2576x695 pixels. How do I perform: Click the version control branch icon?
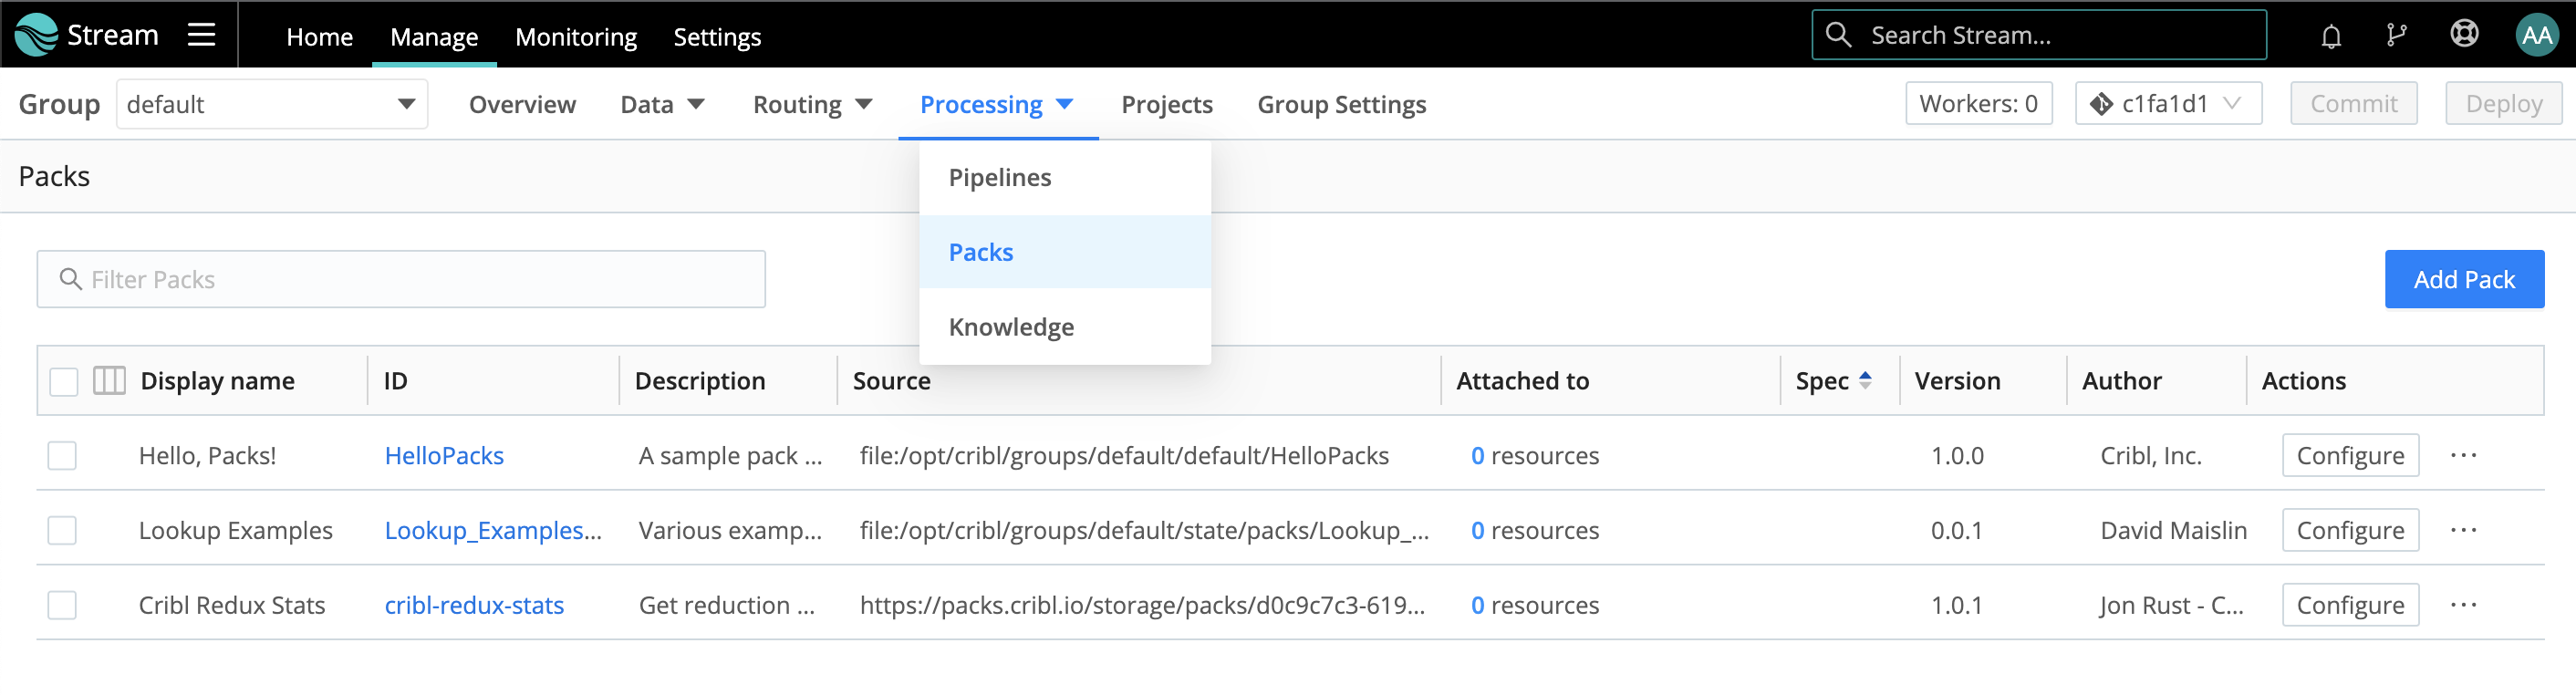[x=2396, y=35]
